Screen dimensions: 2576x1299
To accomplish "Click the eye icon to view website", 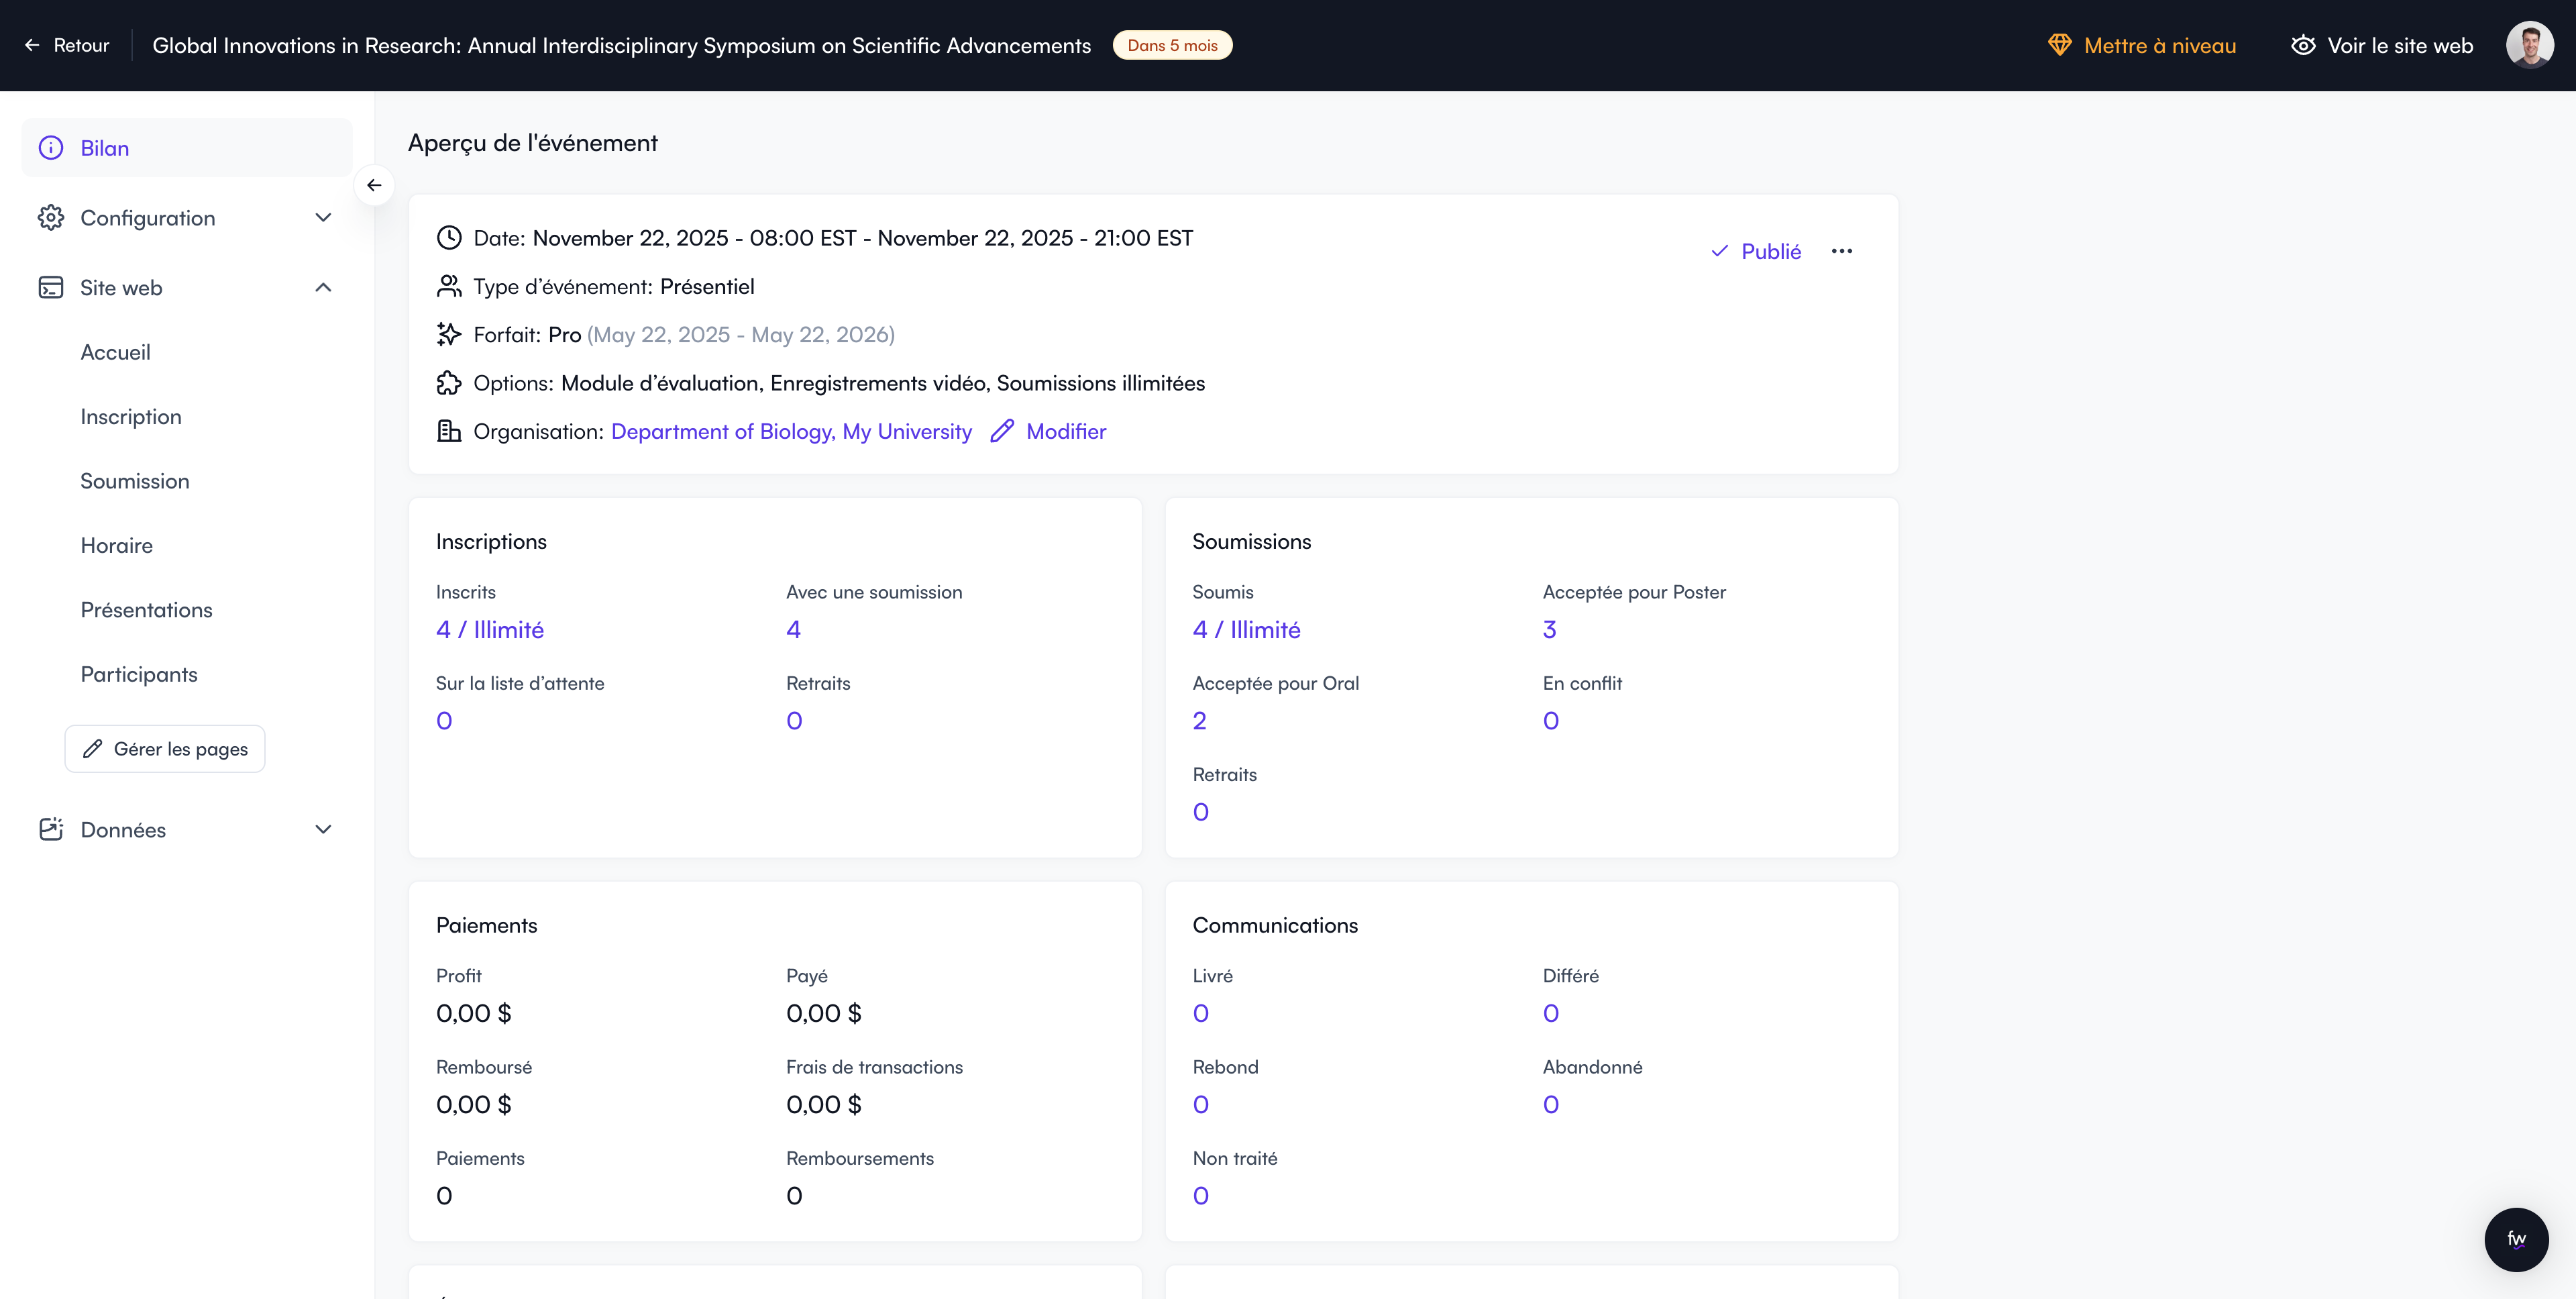I will [x=2303, y=45].
